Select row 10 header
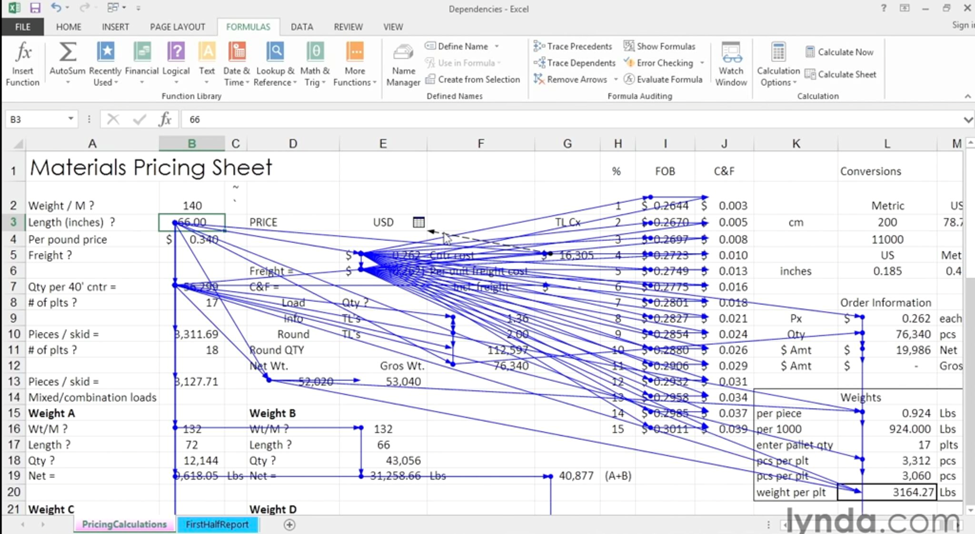 13,334
